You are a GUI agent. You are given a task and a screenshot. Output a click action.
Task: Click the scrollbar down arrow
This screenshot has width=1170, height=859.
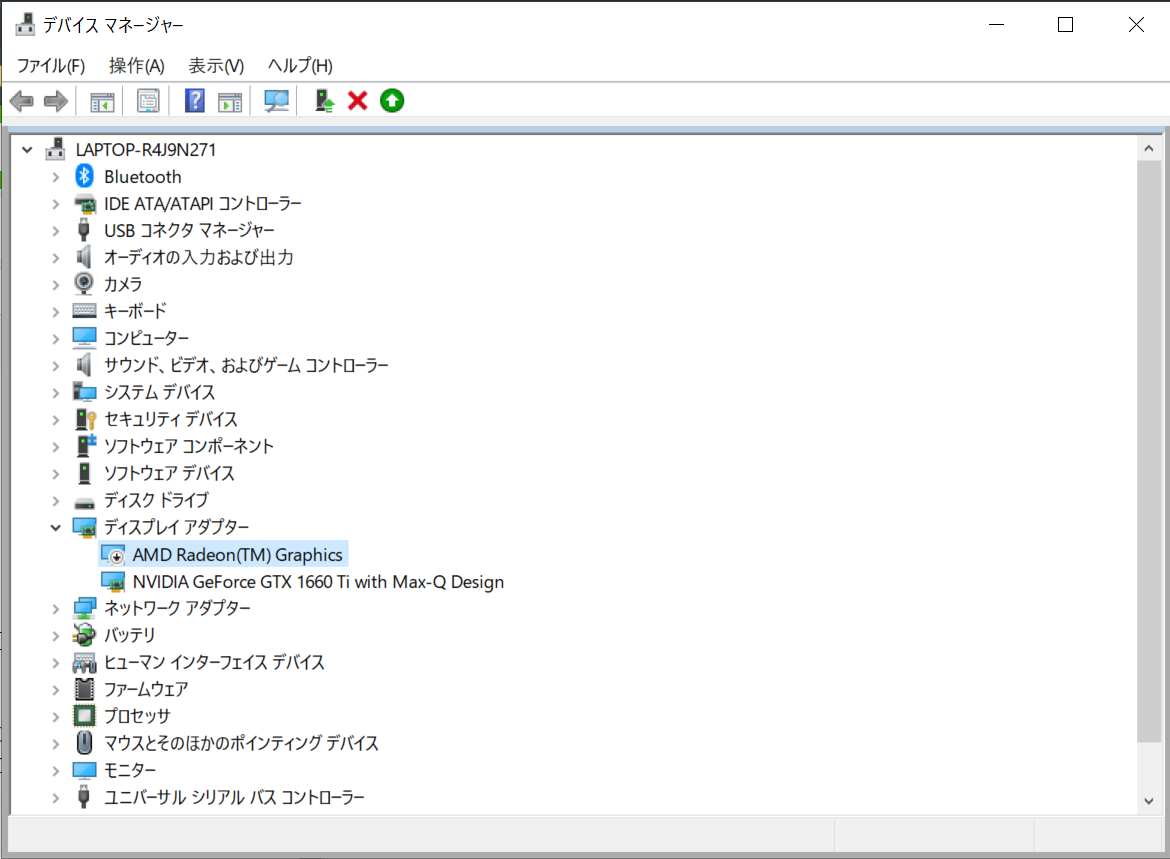point(1148,802)
